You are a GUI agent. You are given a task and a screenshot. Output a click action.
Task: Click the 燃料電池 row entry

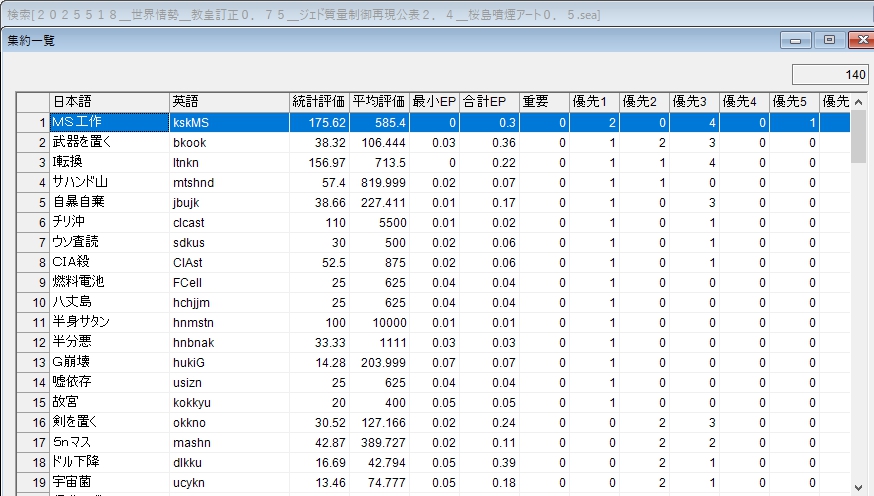click(x=108, y=282)
